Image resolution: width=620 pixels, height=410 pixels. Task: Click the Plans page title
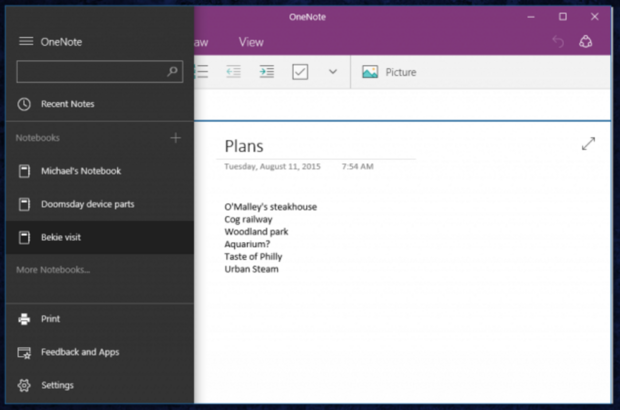point(245,146)
